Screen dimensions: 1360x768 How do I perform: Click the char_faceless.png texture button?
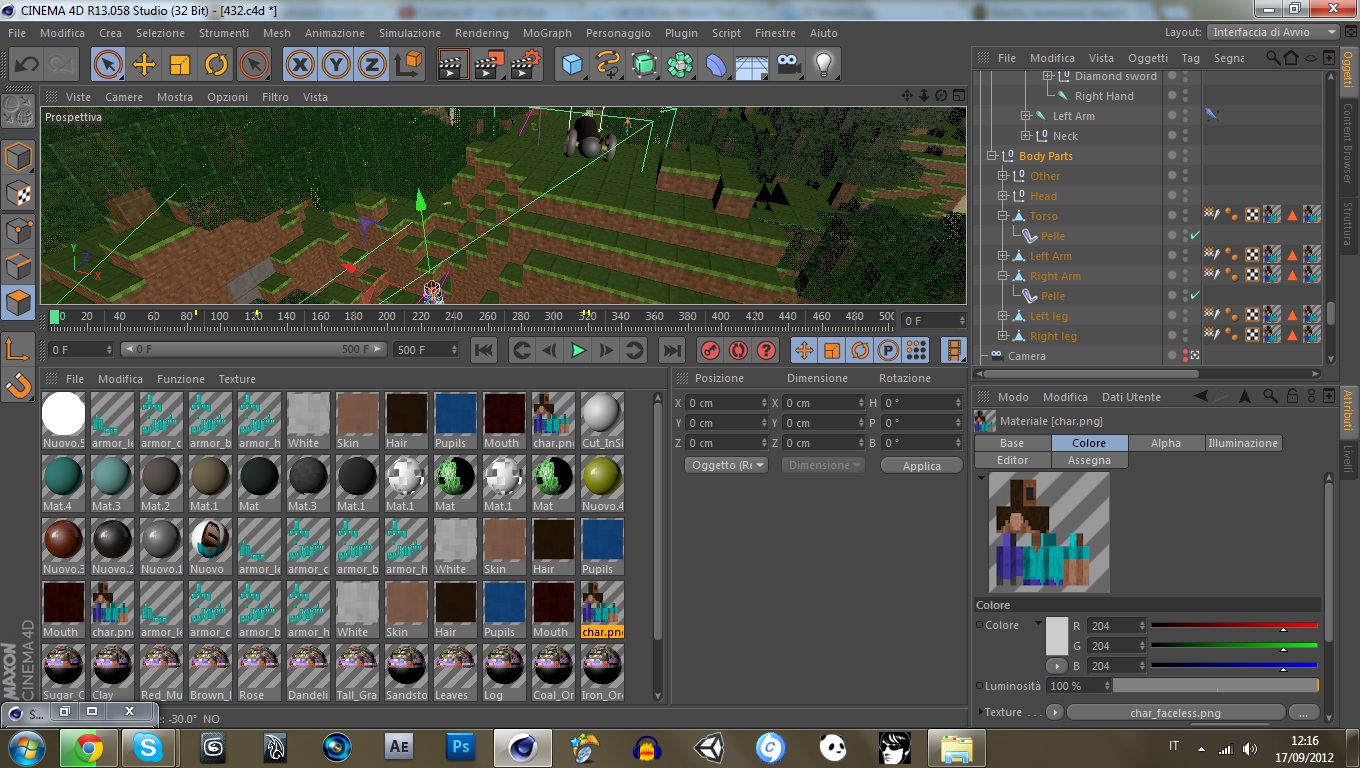click(1175, 713)
